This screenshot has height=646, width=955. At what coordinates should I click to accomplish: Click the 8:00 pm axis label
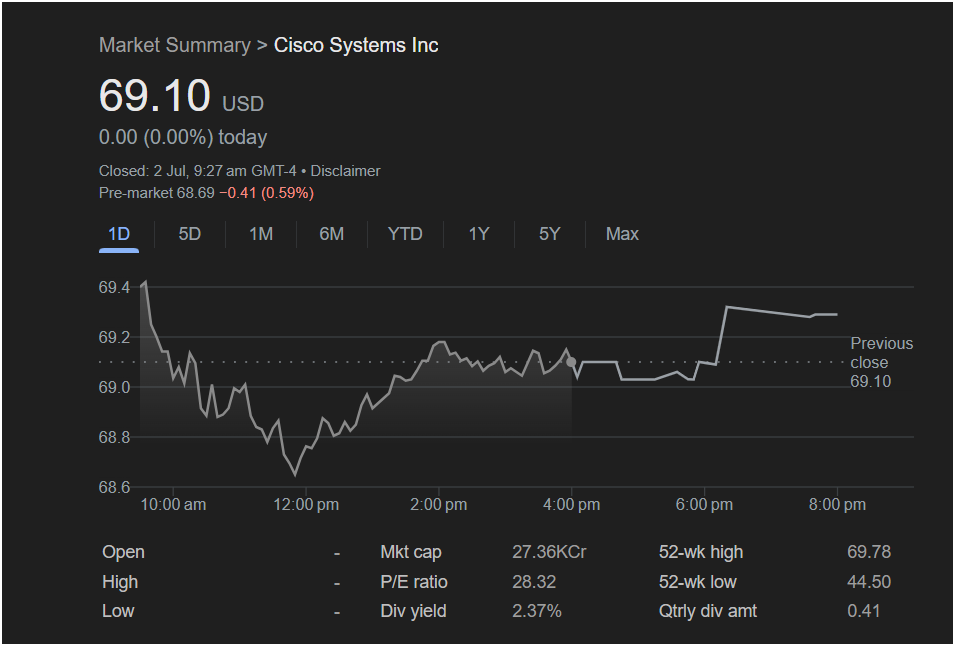coord(837,505)
